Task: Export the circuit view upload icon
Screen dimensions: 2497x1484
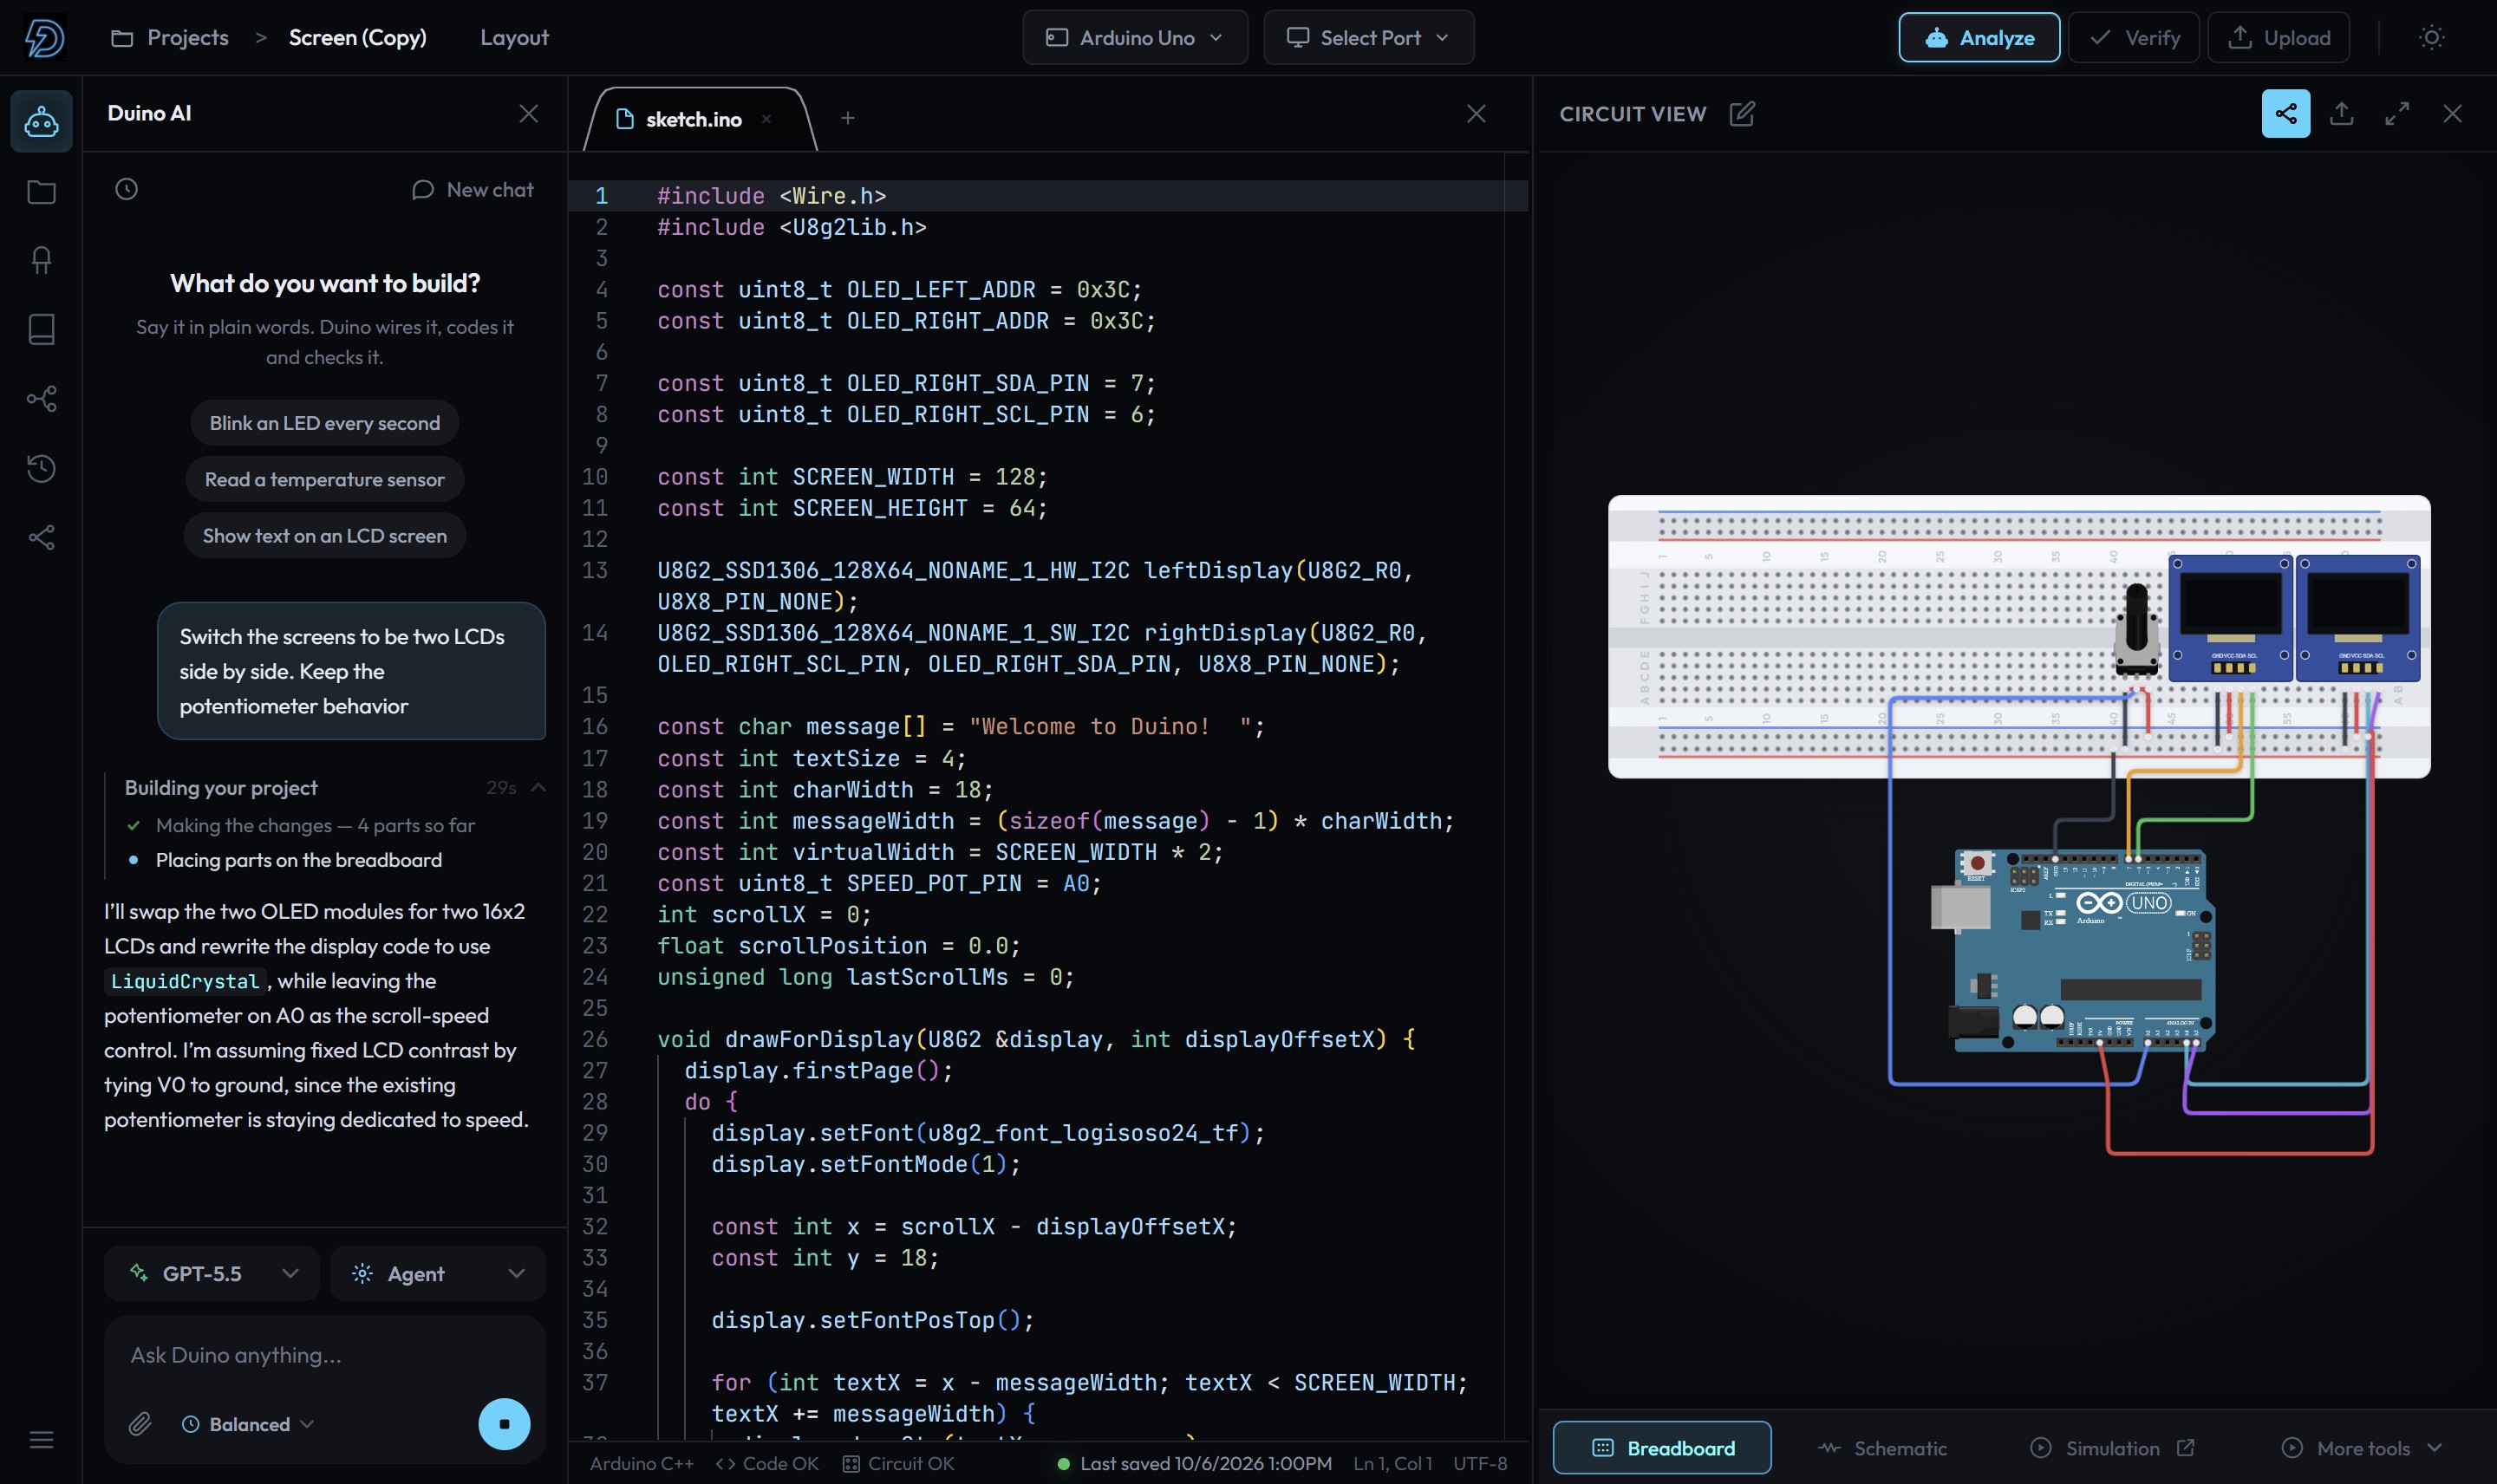Action: (2340, 113)
